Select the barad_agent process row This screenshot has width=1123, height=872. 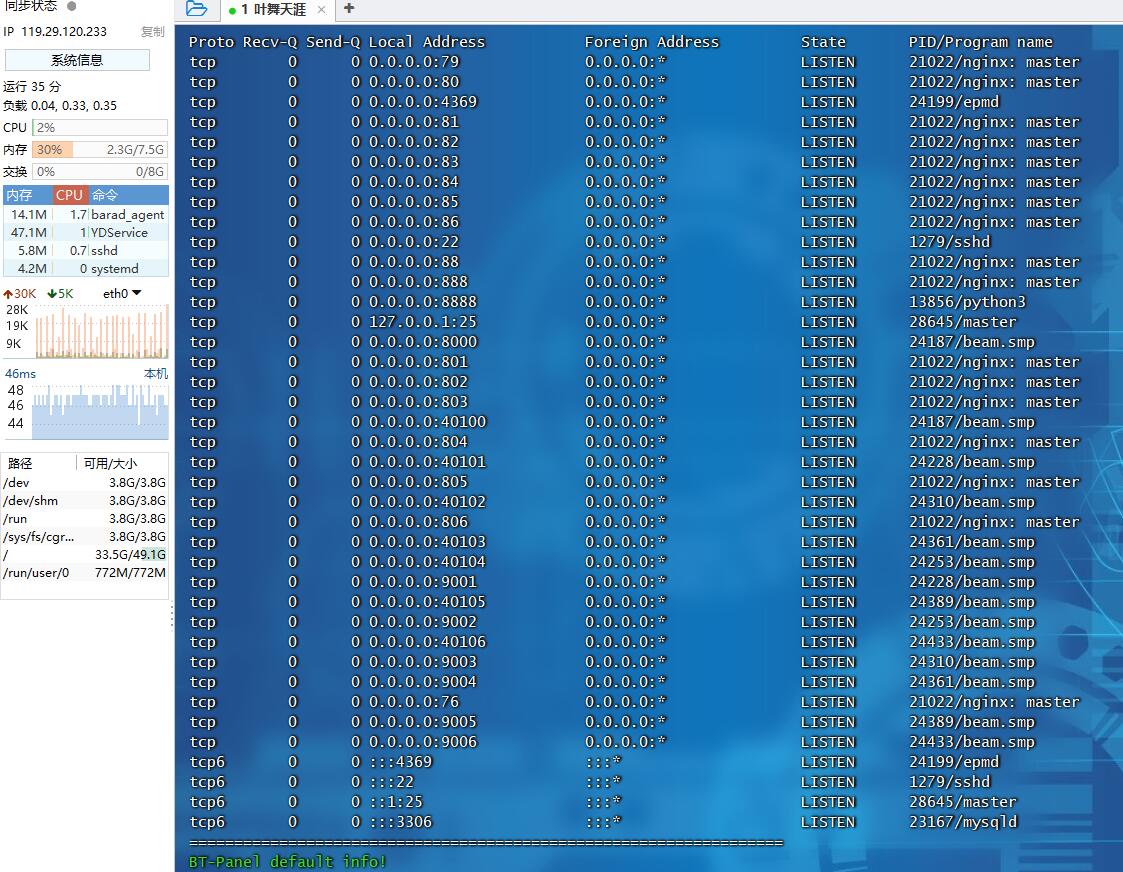click(86, 214)
